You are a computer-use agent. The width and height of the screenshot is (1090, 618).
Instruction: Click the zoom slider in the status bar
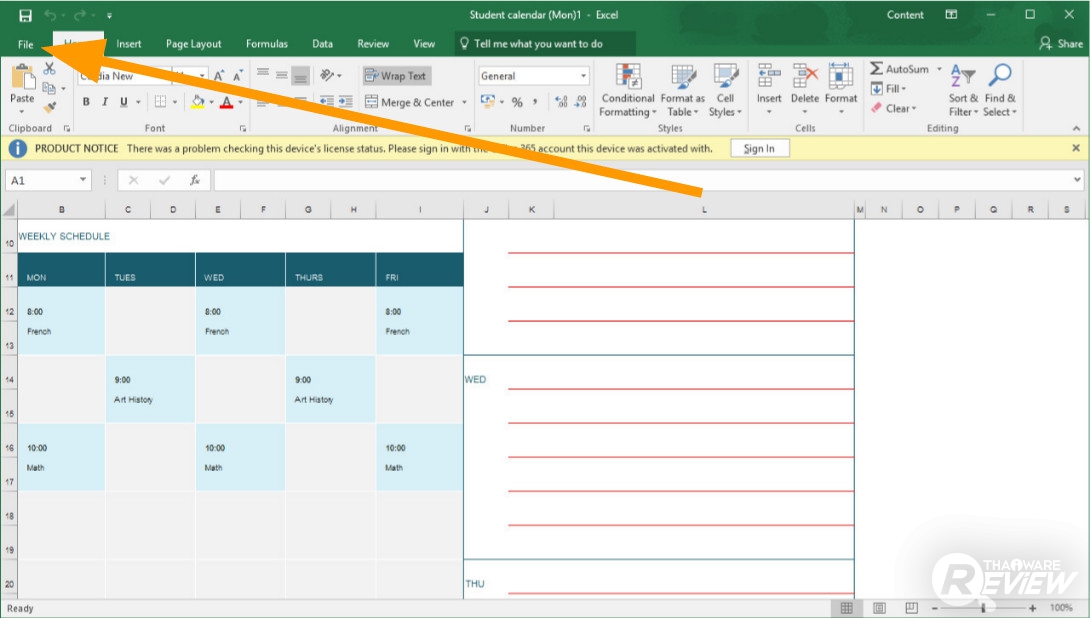pyautogui.click(x=984, y=608)
